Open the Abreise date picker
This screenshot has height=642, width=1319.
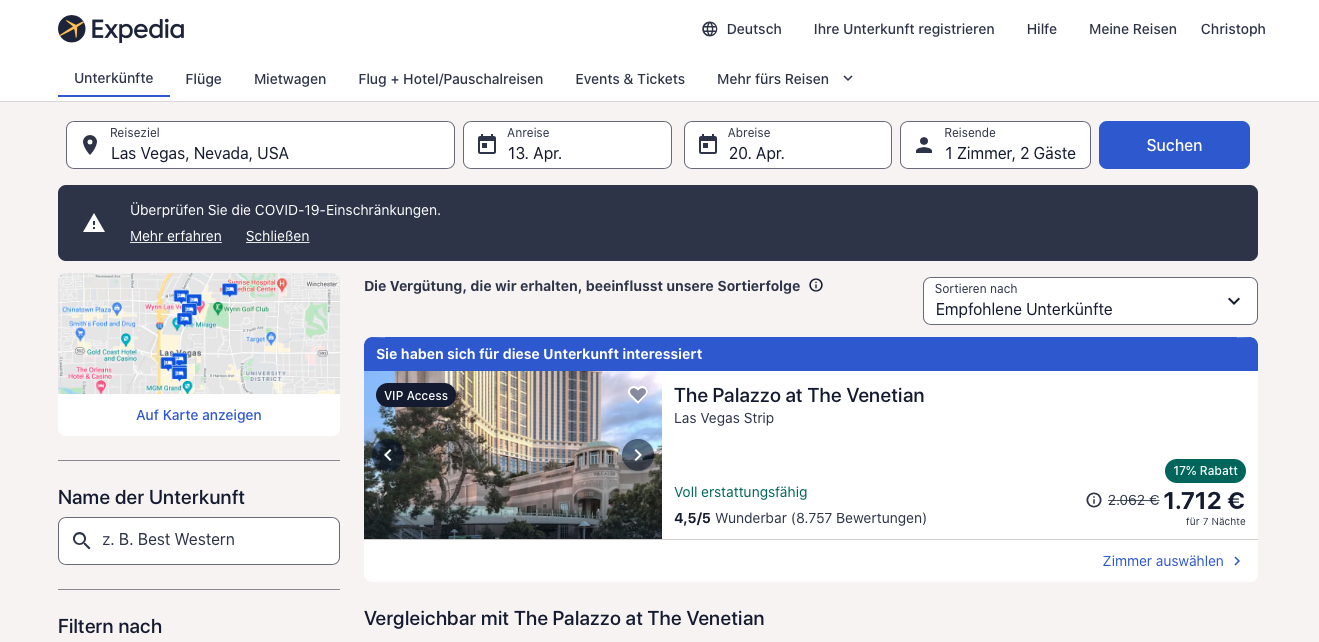point(787,145)
